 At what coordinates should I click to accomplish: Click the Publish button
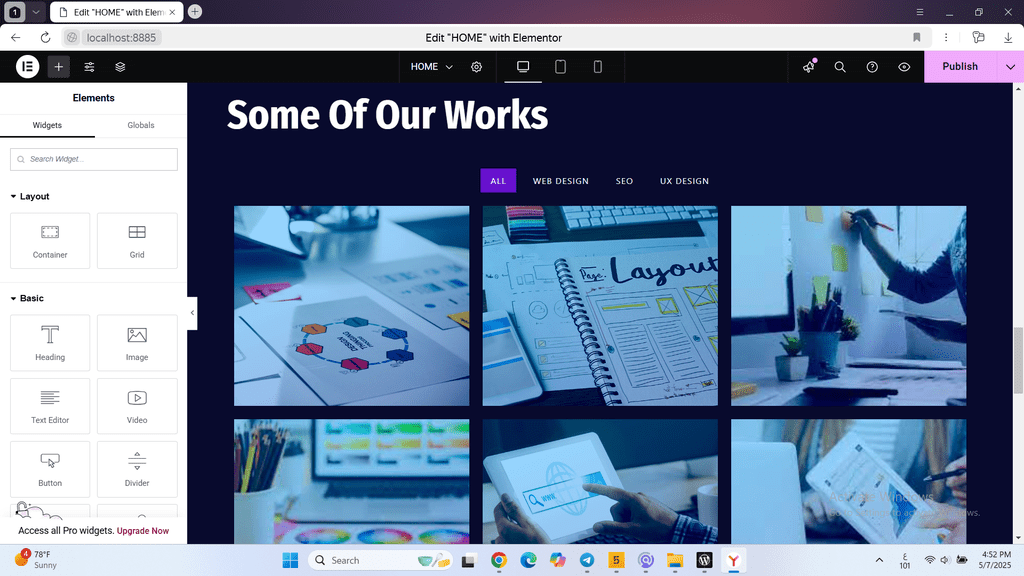pos(960,67)
